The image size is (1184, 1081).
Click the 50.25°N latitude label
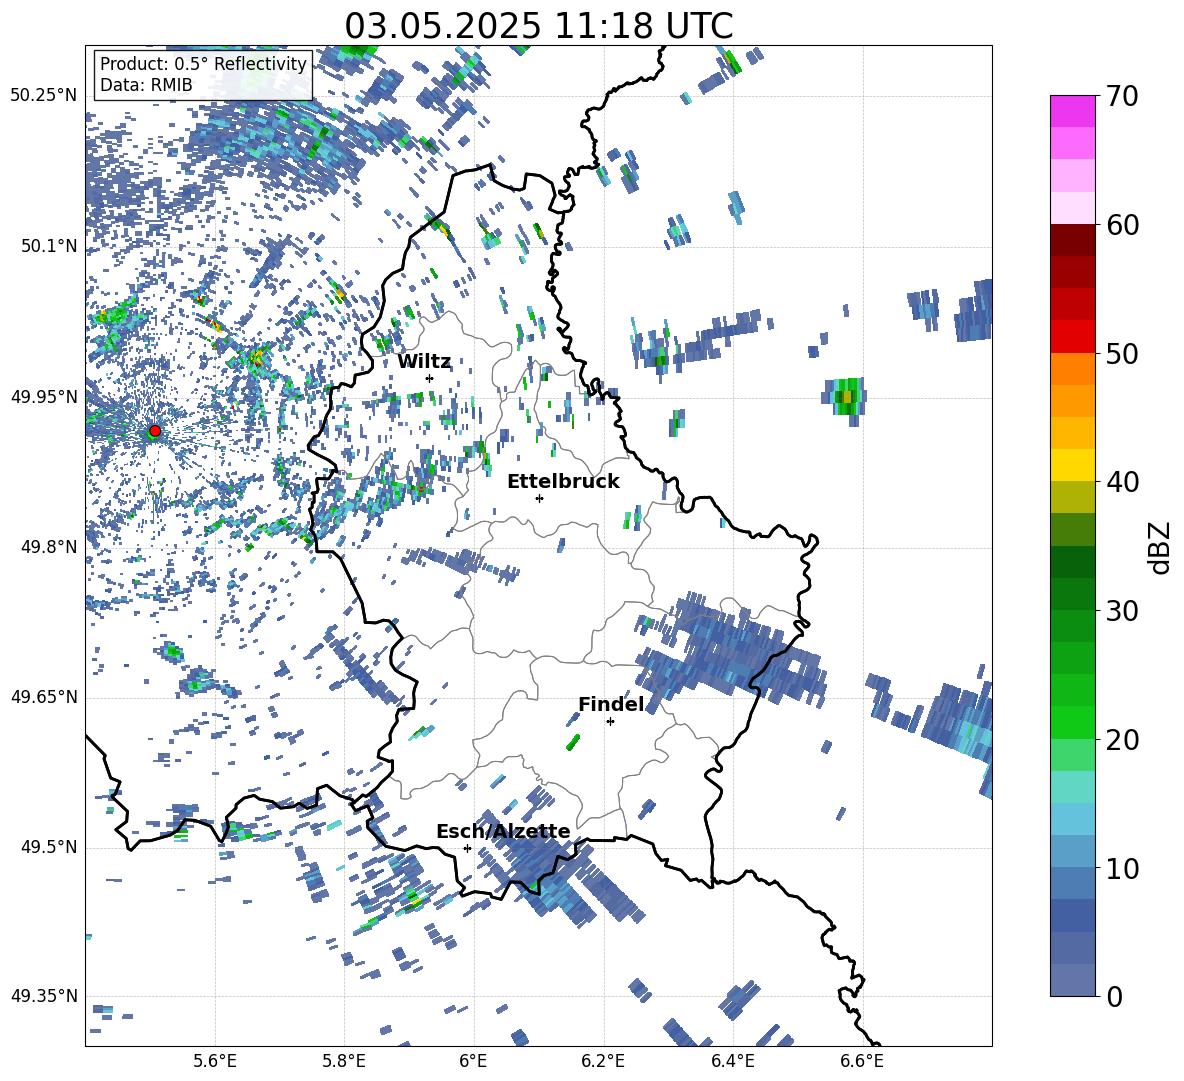tap(44, 96)
